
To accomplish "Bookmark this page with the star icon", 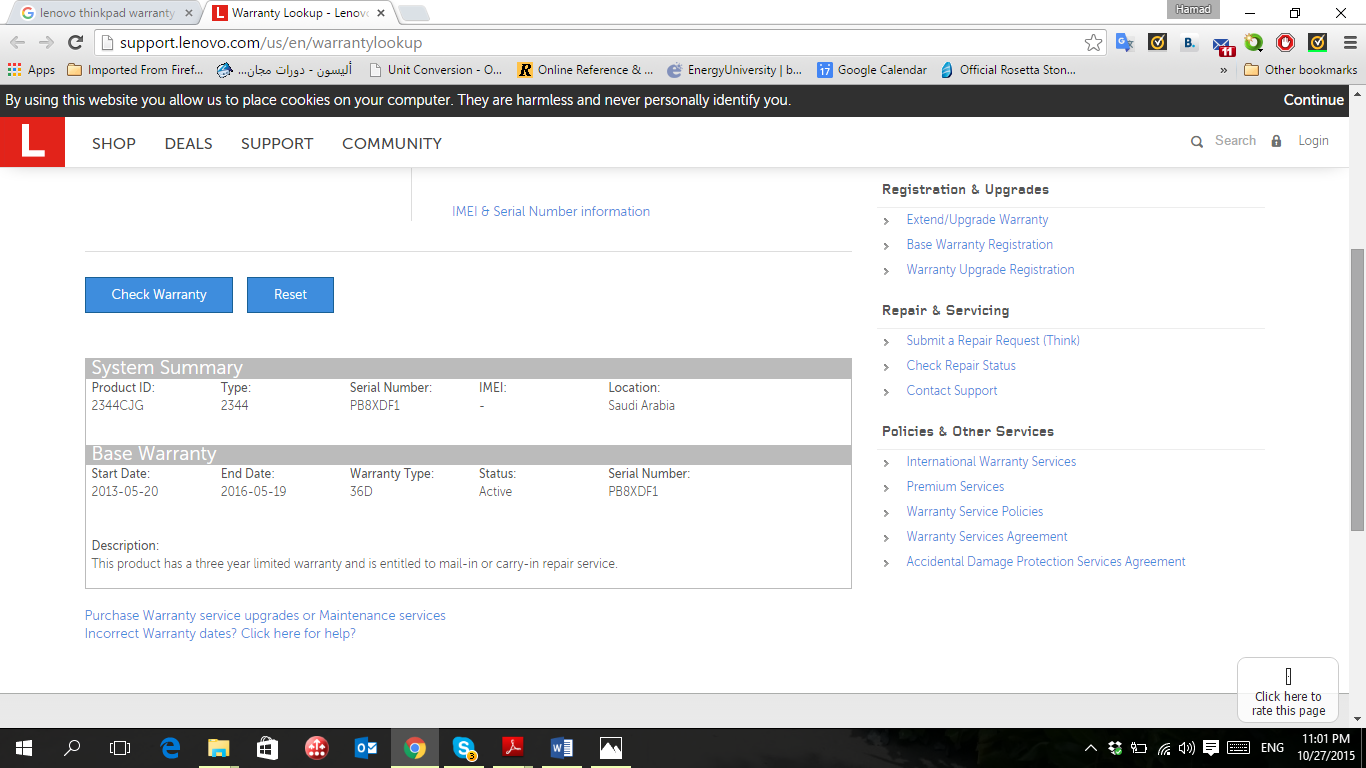I will tap(1093, 43).
